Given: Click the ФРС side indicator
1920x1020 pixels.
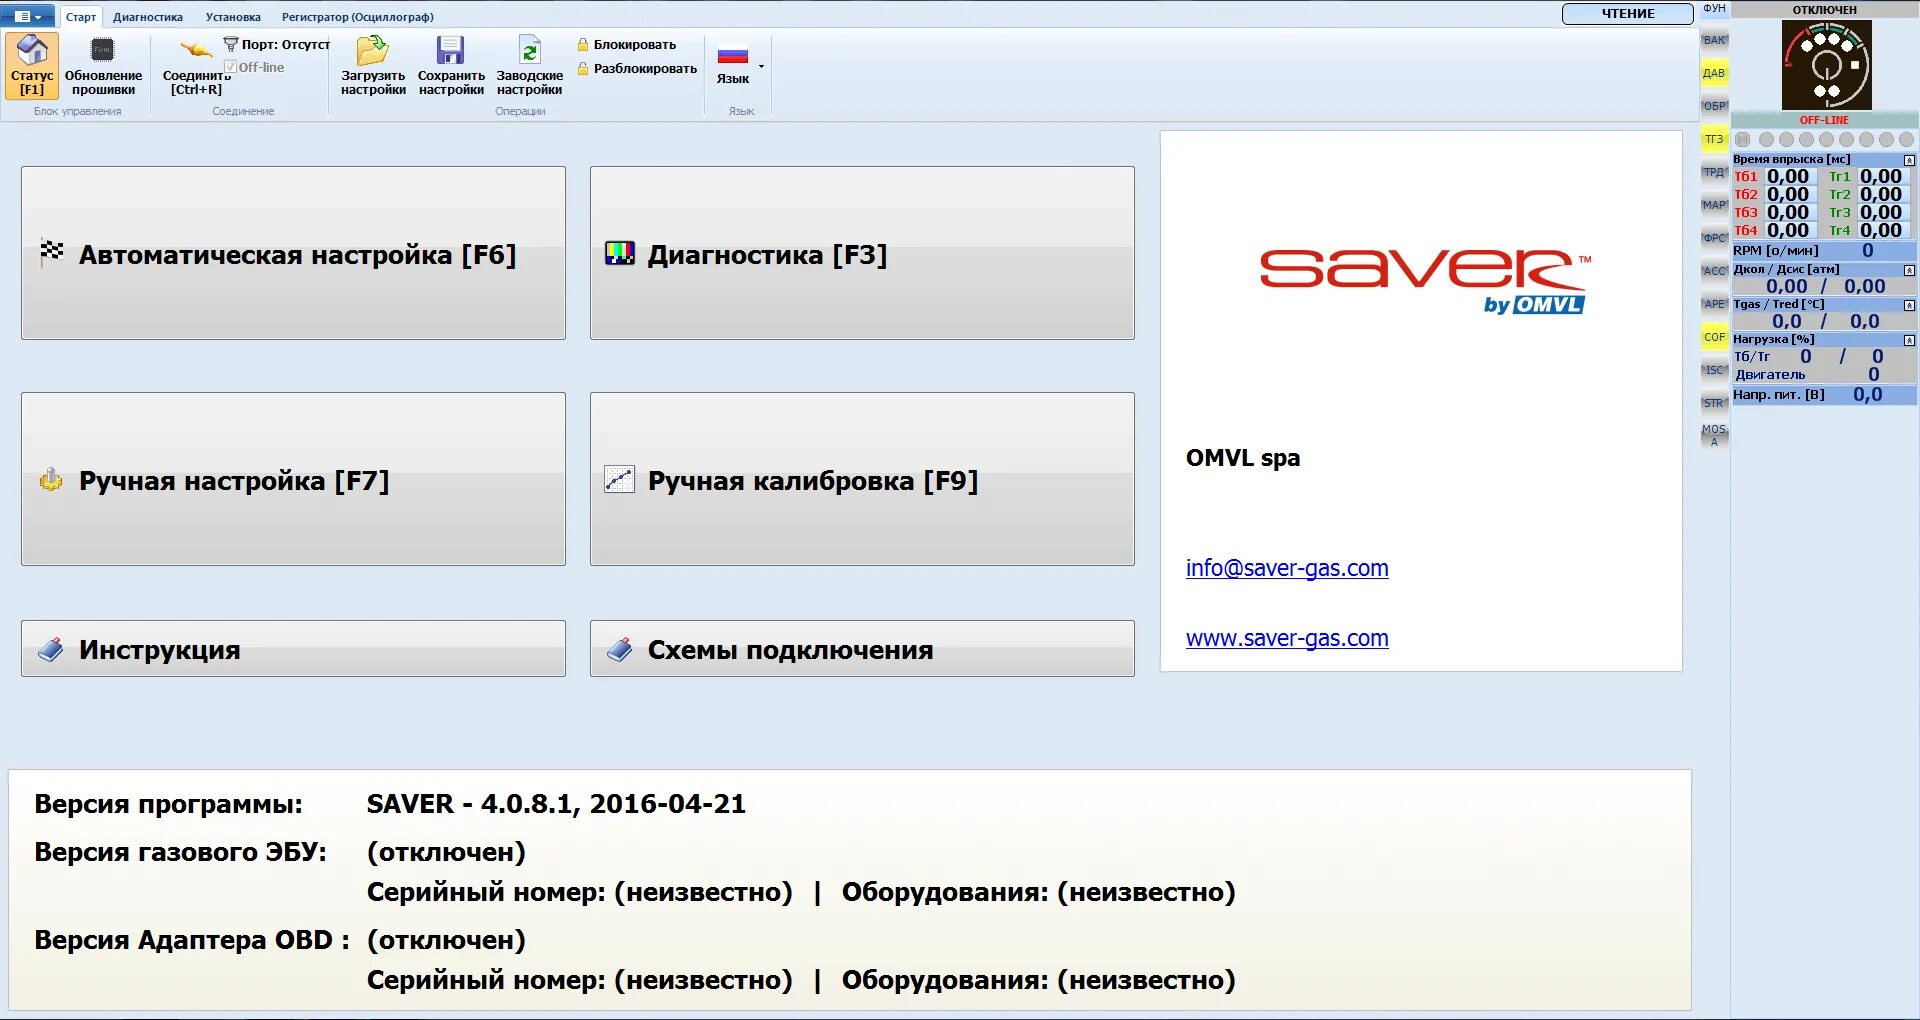Looking at the screenshot, I should coord(1714,238).
